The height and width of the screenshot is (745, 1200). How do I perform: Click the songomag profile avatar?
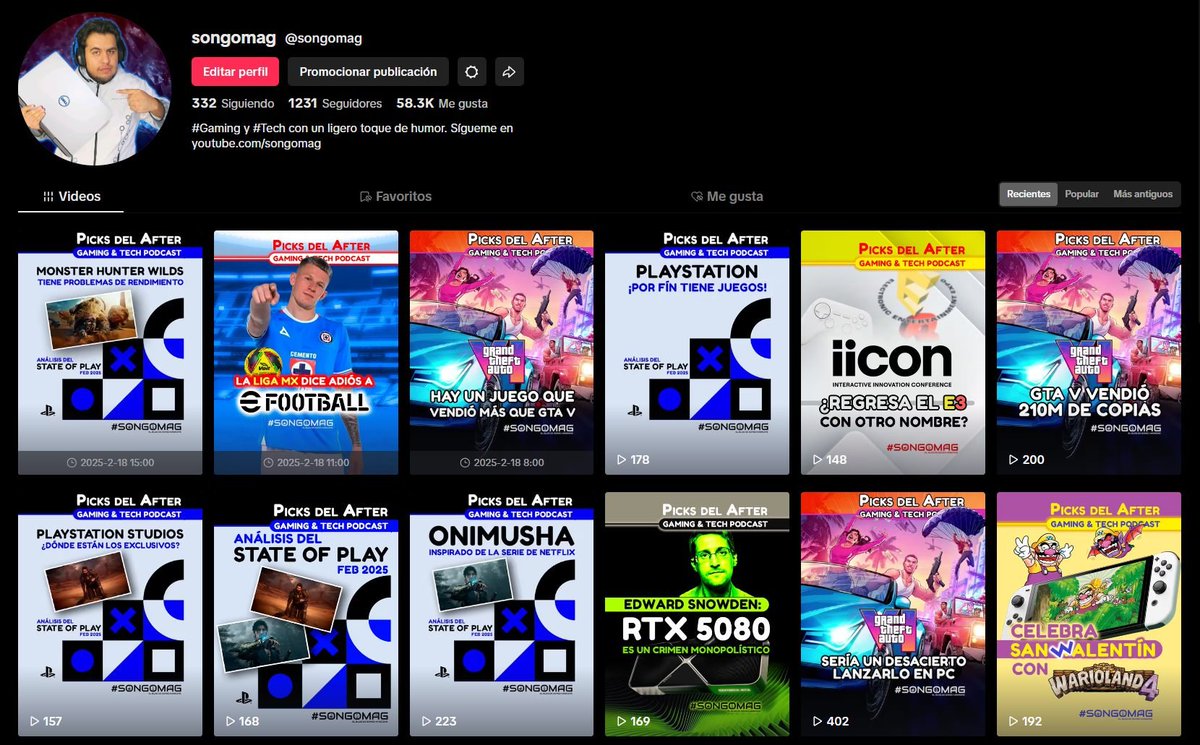click(x=95, y=90)
